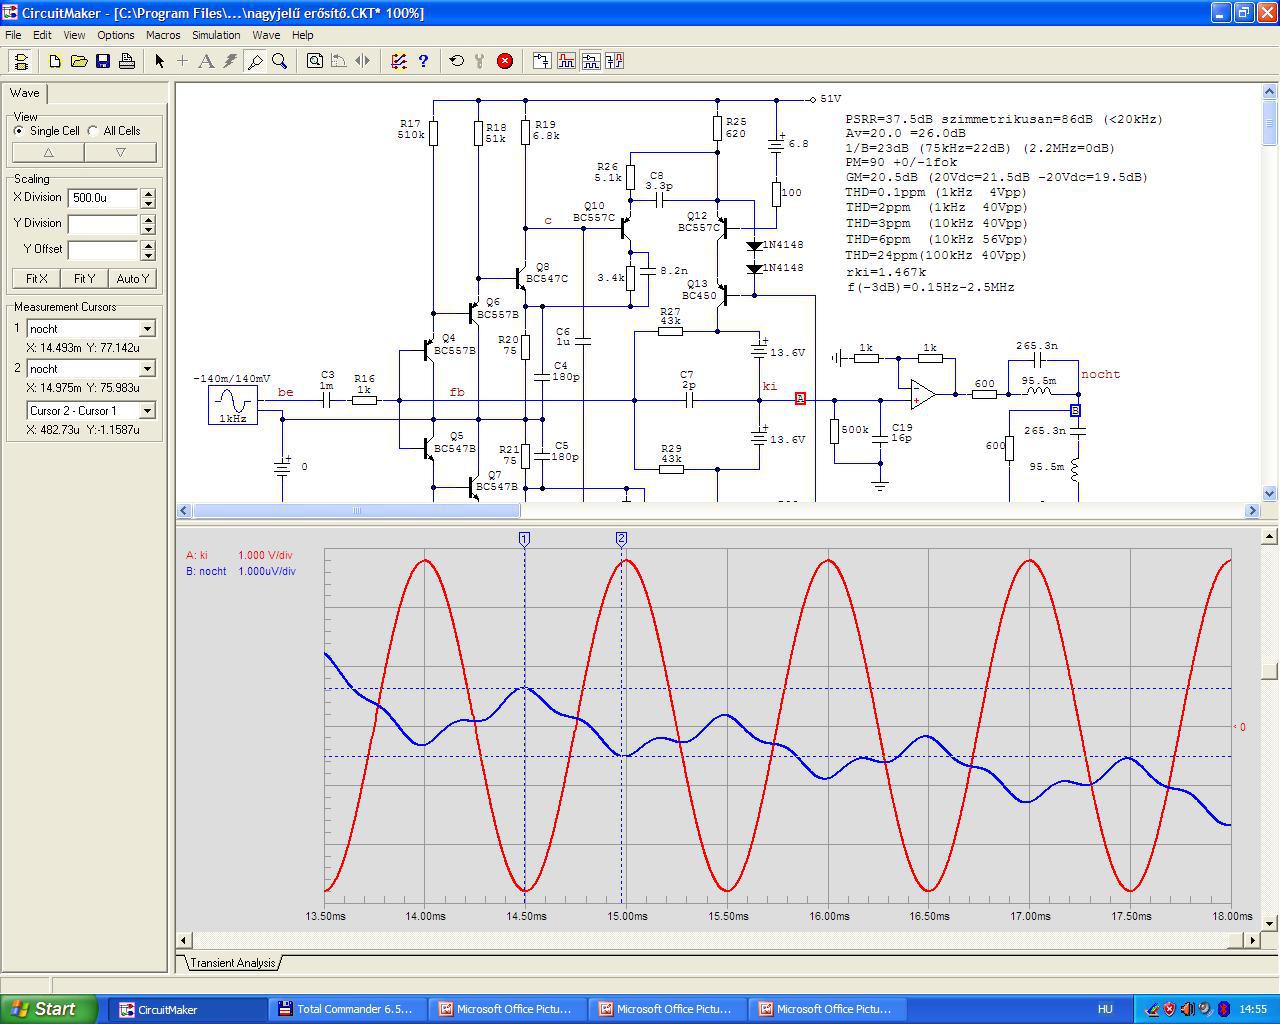Click the Save file icon

[103, 61]
